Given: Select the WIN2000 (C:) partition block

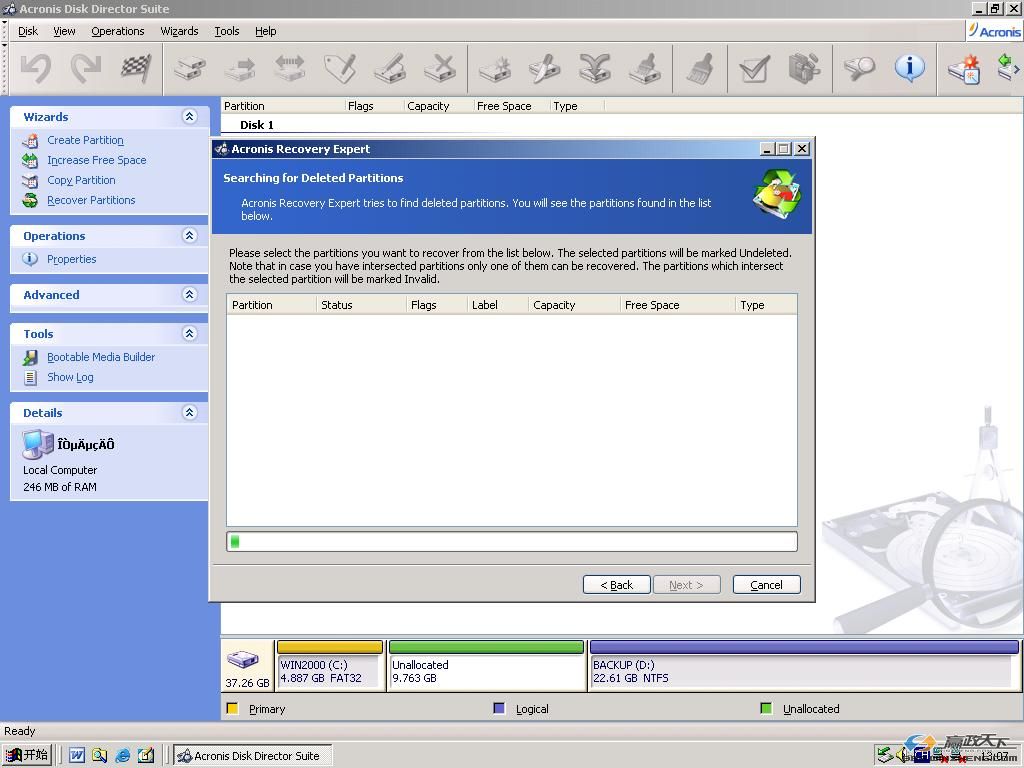Looking at the screenshot, I should point(330,665).
